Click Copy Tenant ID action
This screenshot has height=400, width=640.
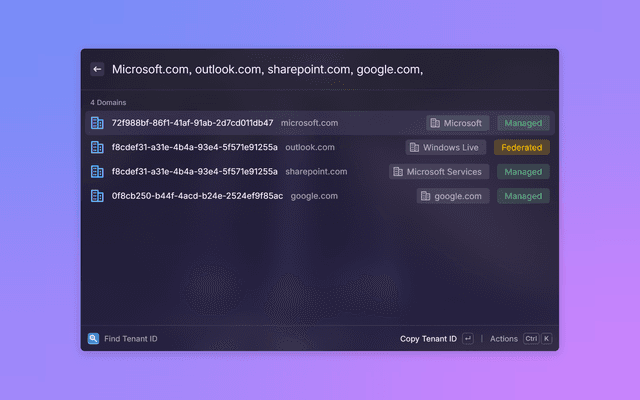(x=428, y=339)
